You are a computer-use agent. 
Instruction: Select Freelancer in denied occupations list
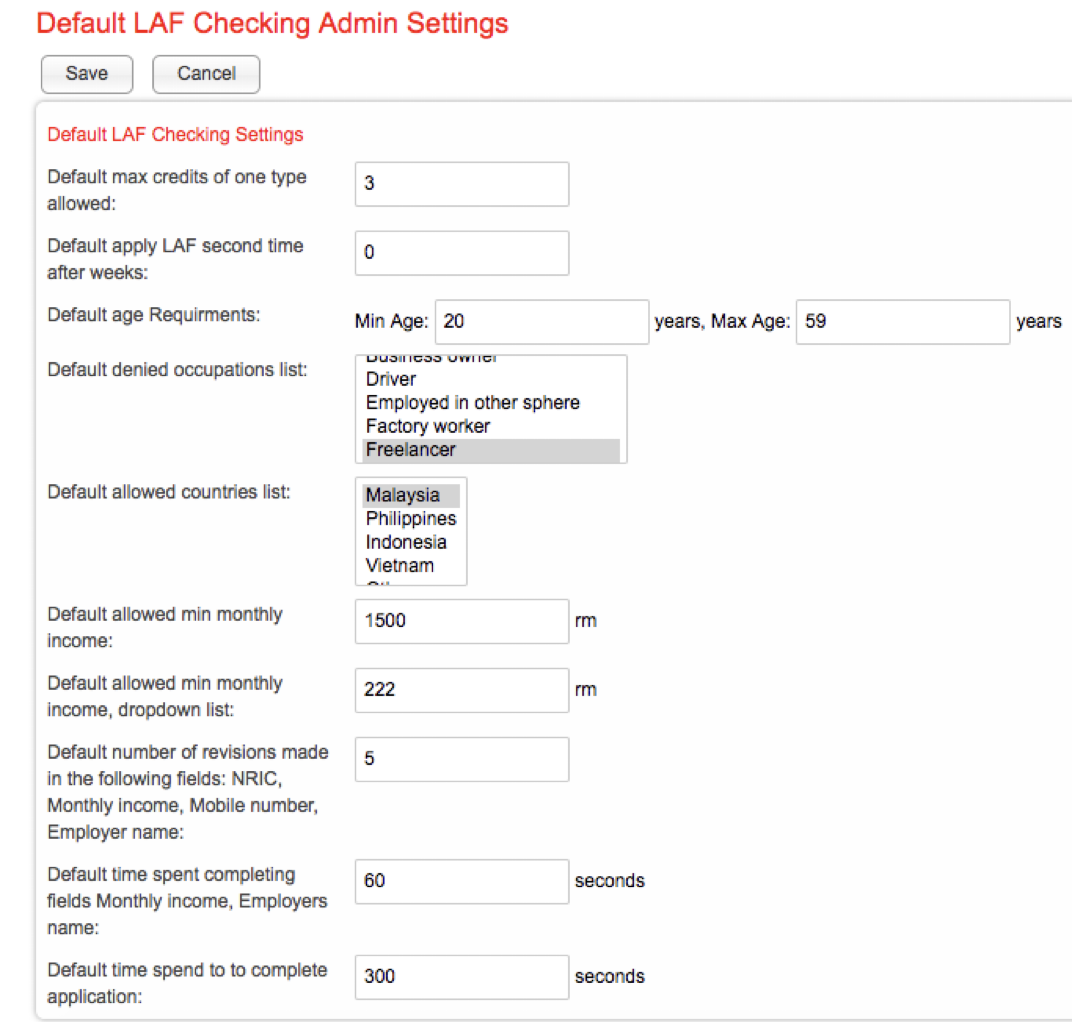(410, 450)
